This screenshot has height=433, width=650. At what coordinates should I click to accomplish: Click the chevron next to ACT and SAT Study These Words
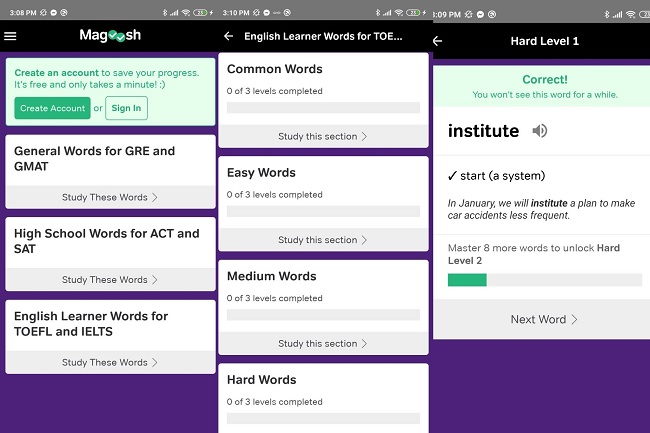pos(155,280)
